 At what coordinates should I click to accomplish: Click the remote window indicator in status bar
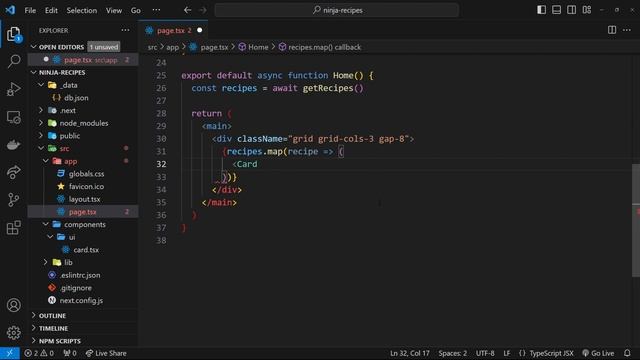(x=10, y=353)
